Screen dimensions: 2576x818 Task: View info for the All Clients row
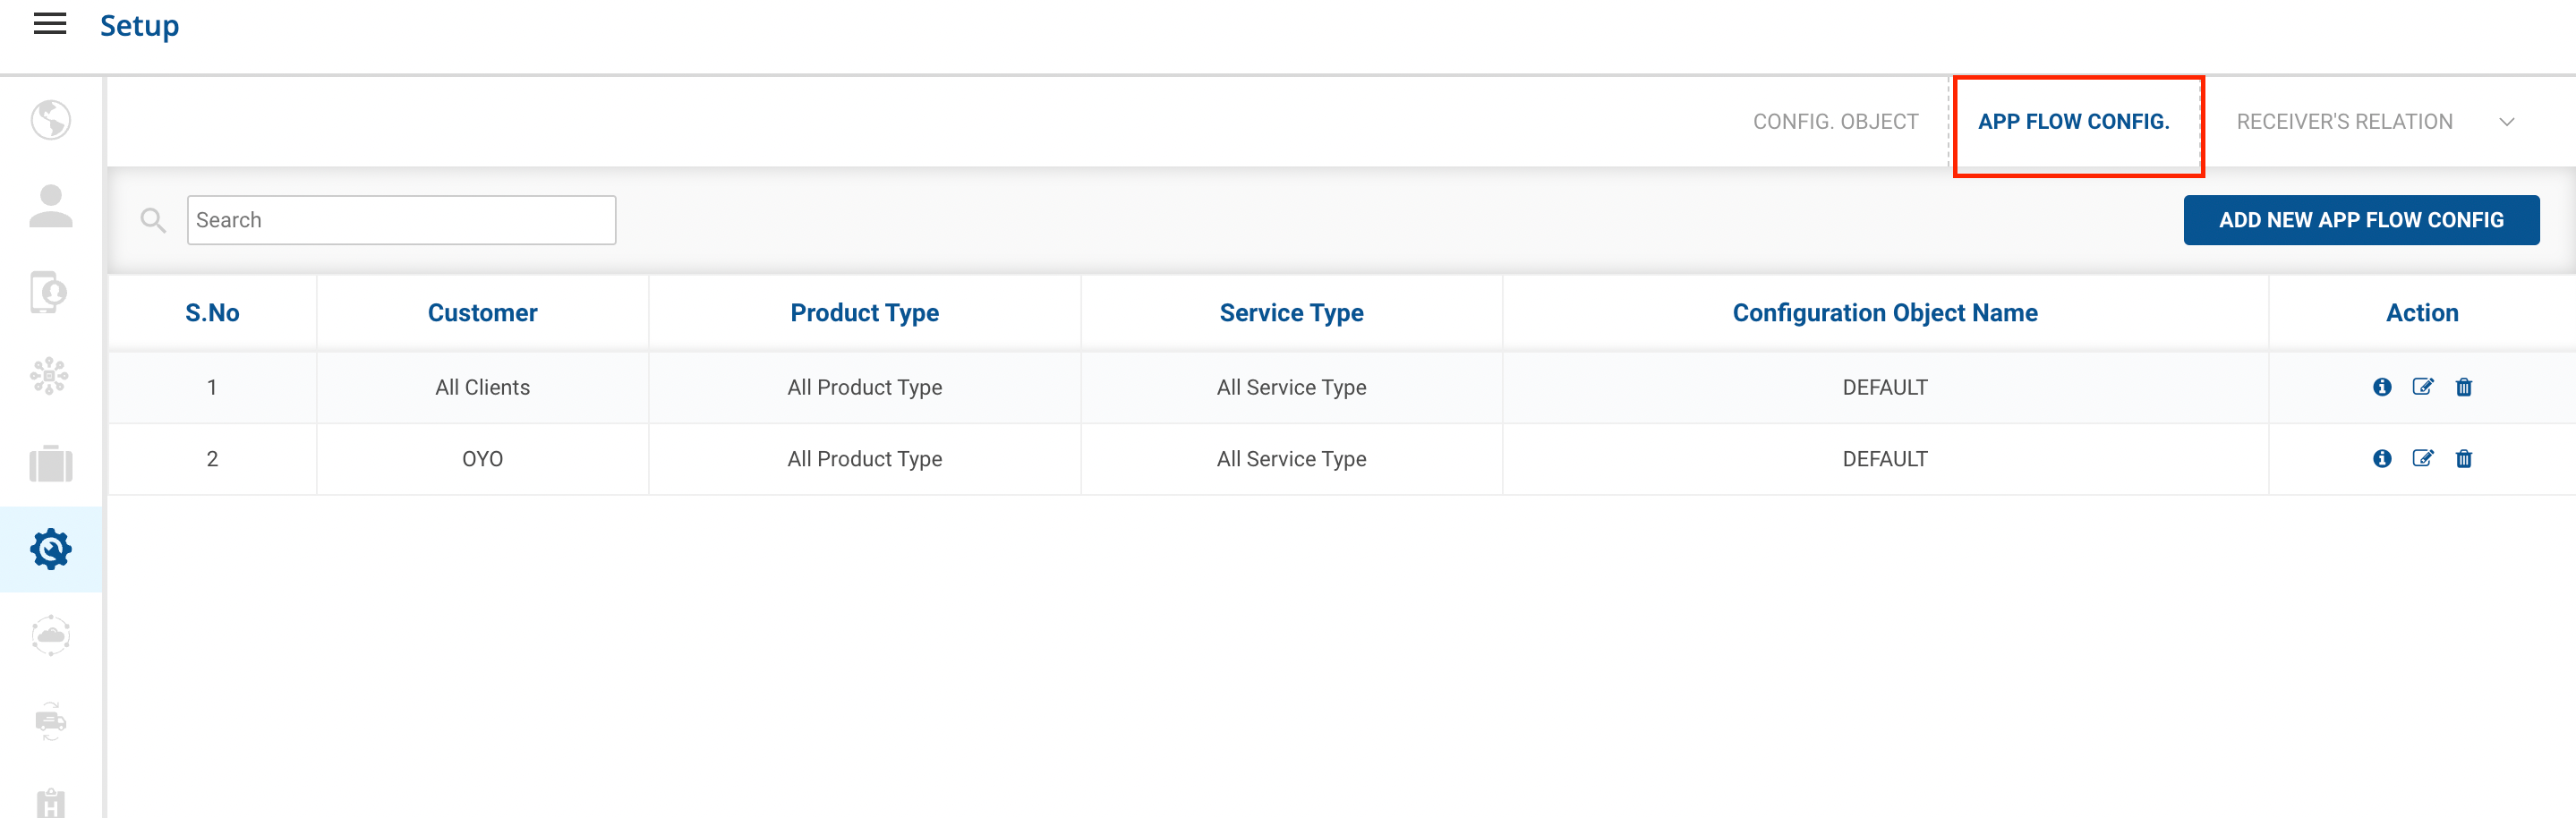coord(2382,387)
